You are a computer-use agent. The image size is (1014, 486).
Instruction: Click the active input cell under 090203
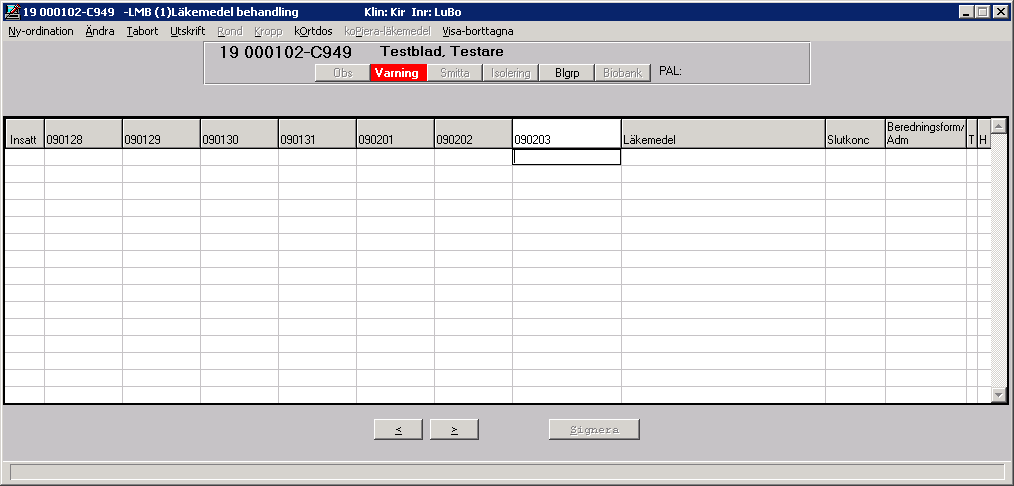tap(566, 157)
